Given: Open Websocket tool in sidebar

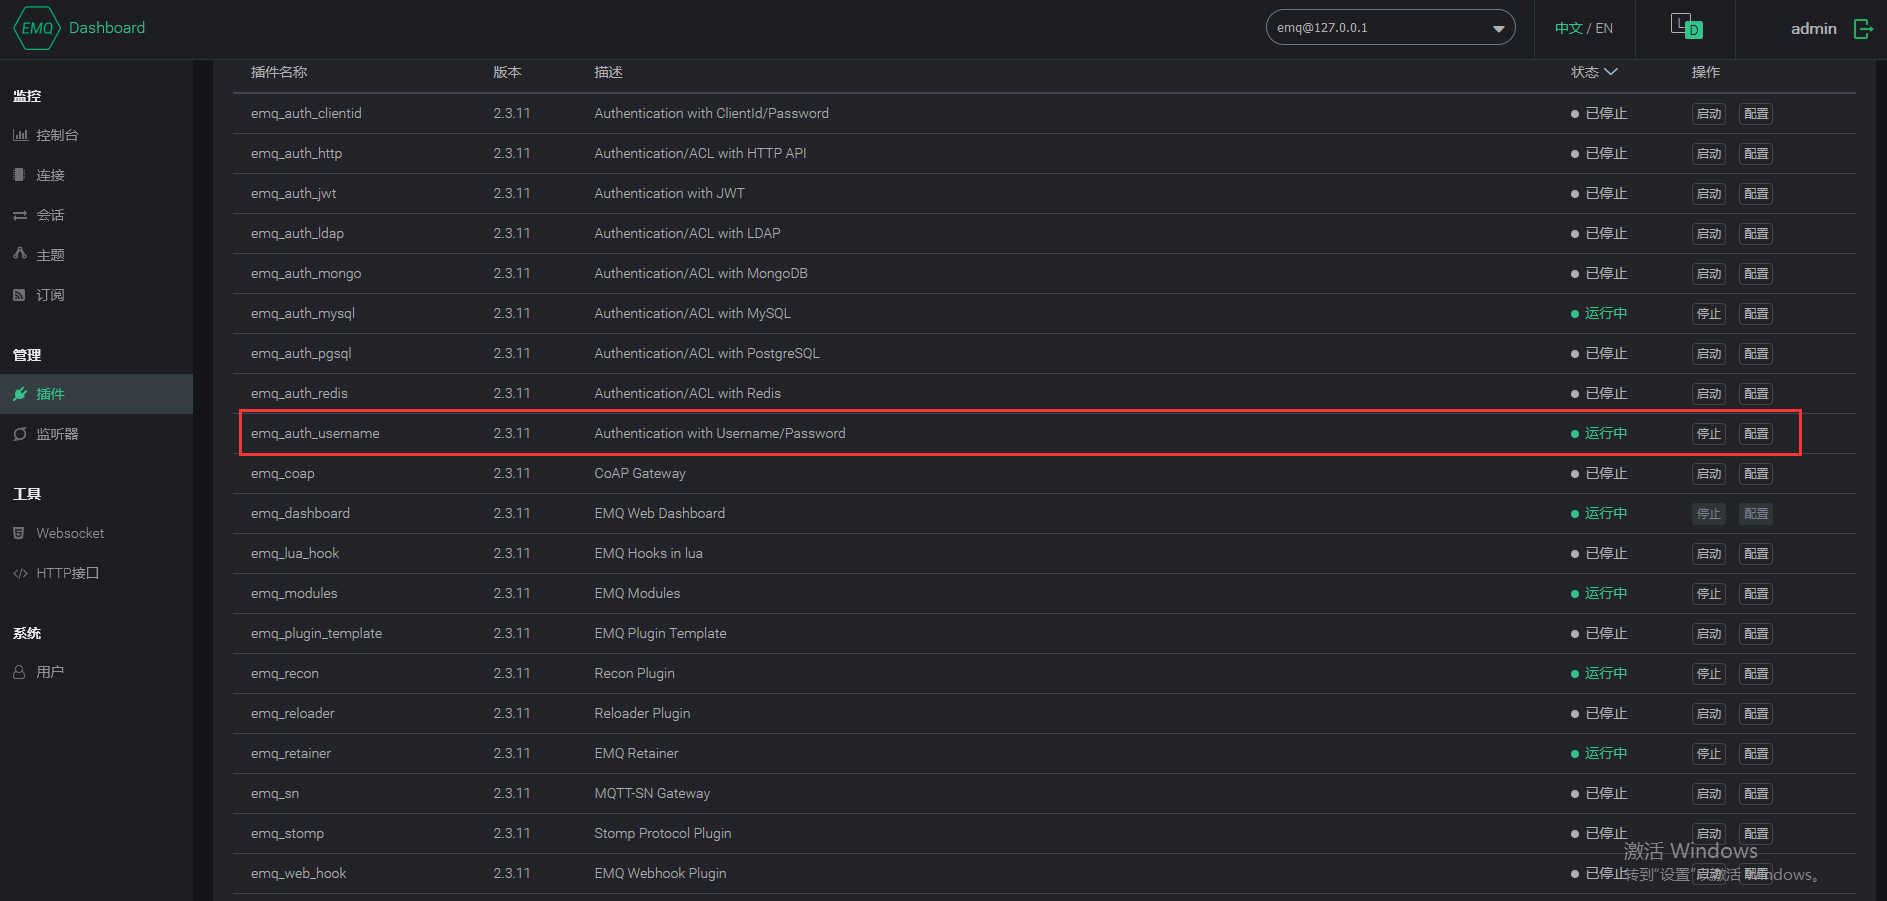Looking at the screenshot, I should click(96, 533).
